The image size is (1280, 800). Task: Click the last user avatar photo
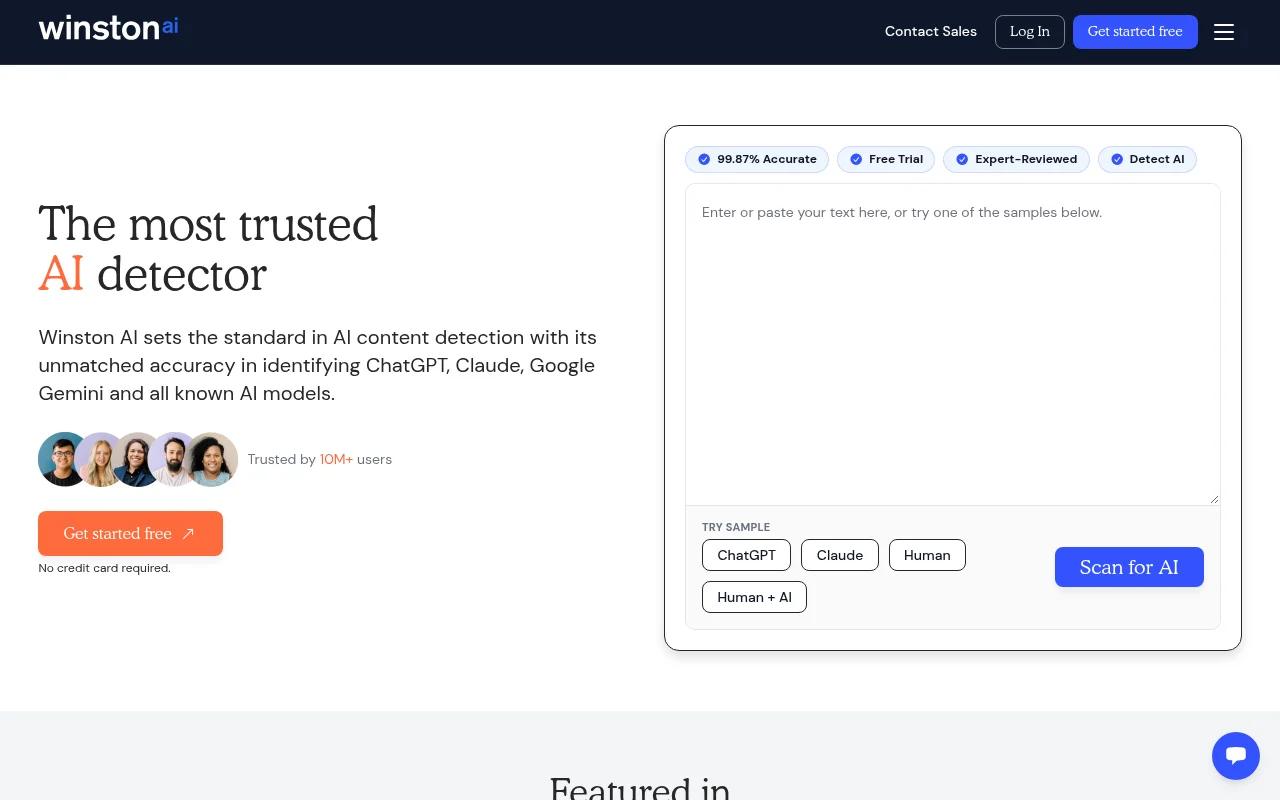pos(212,459)
